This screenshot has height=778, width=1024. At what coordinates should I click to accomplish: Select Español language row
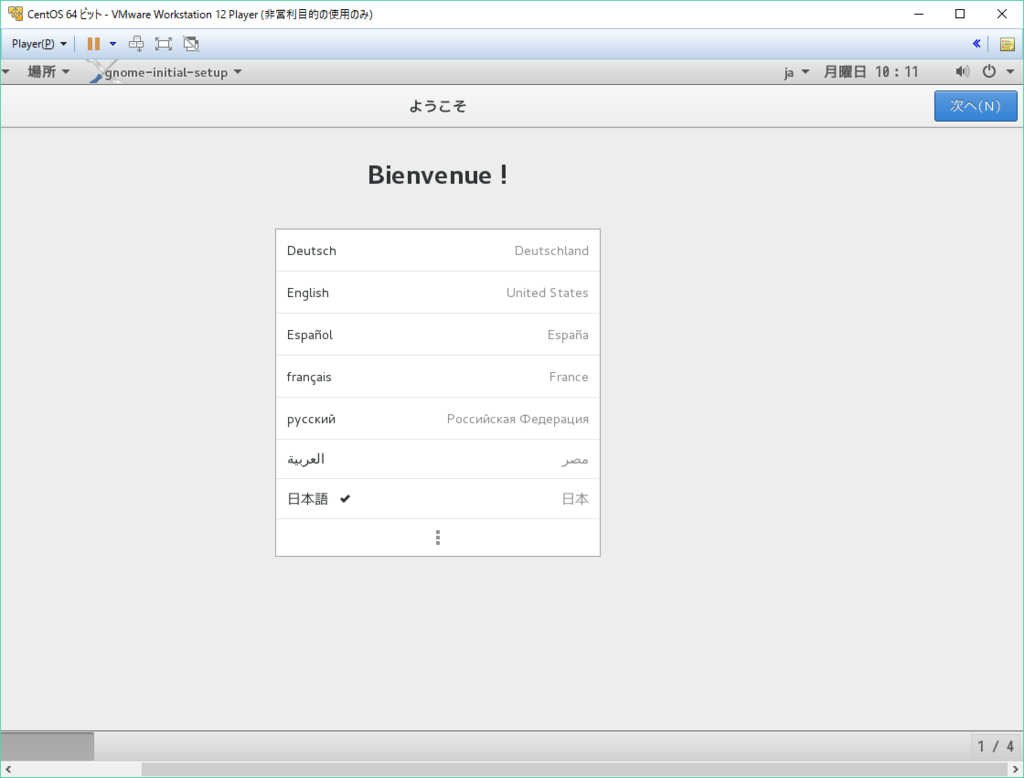pyautogui.click(x=438, y=334)
